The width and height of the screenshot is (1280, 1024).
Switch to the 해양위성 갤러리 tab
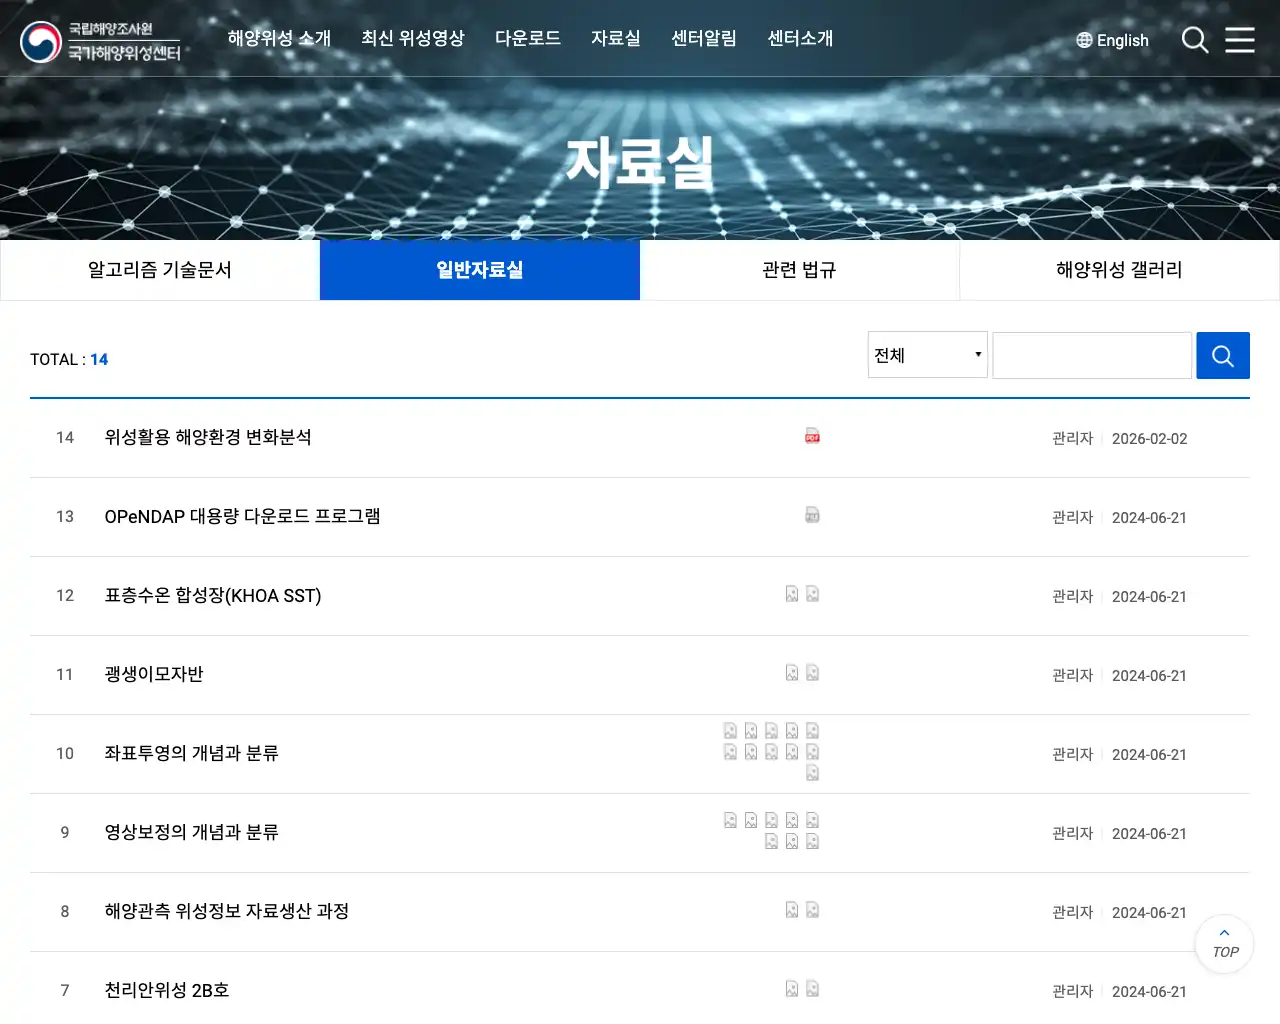pos(1118,270)
